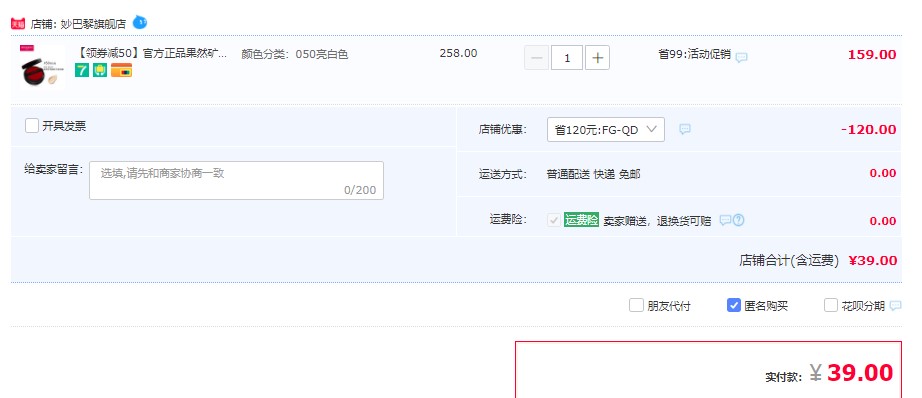The height and width of the screenshot is (398, 922).
Task: Click the Tmall logo icon beside 店铺
Action: (18, 24)
